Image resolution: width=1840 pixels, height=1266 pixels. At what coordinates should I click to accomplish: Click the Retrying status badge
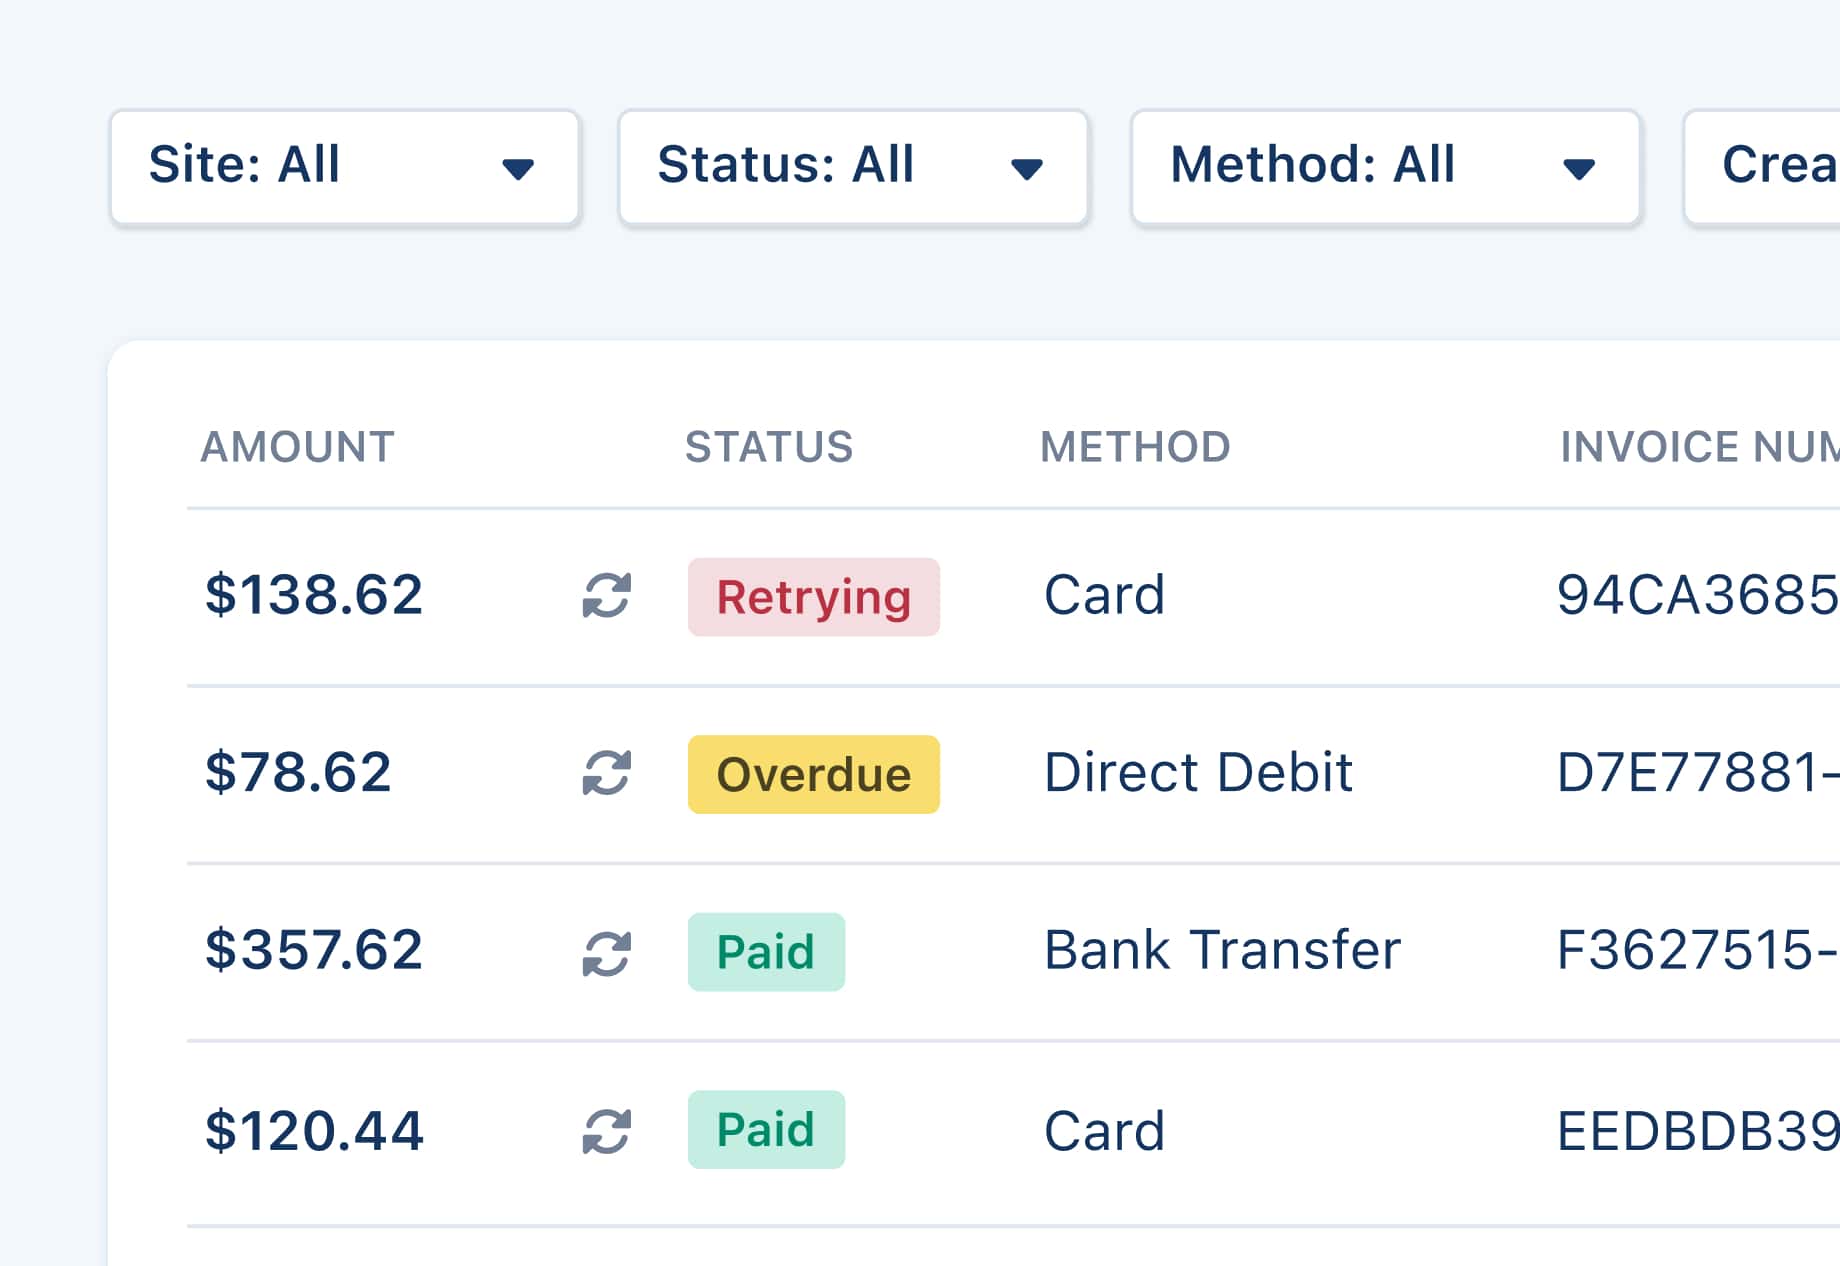pyautogui.click(x=813, y=597)
